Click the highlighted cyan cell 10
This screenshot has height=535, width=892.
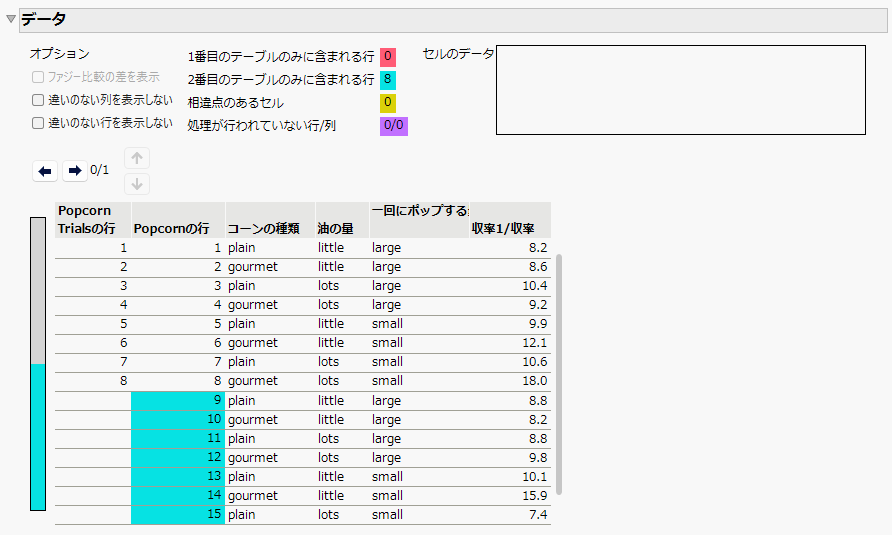pyautogui.click(x=178, y=420)
